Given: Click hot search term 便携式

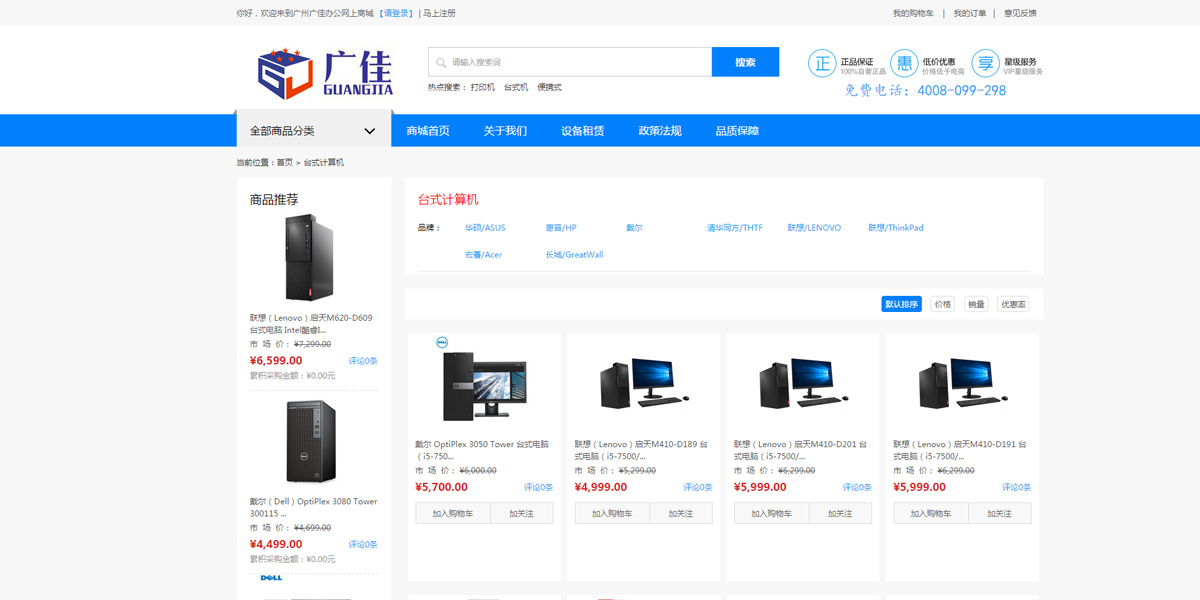Looking at the screenshot, I should 549,87.
